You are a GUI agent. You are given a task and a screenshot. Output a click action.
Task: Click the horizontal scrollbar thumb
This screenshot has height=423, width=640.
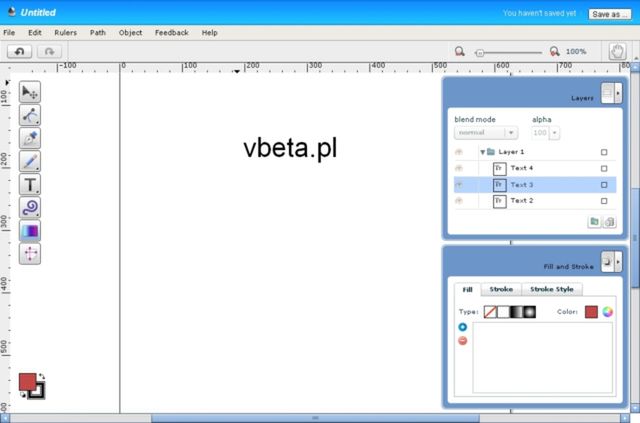click(315, 418)
